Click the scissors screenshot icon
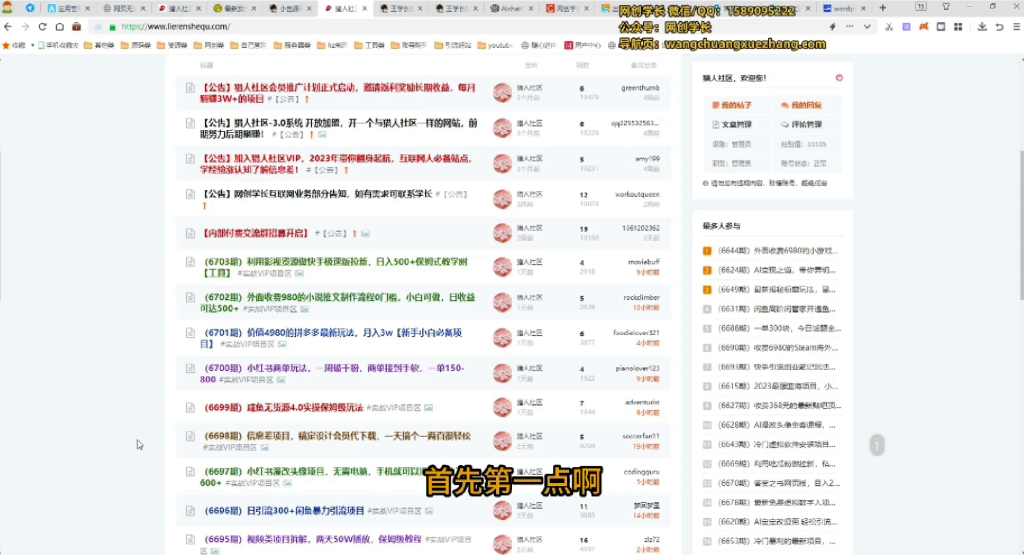 [889, 27]
